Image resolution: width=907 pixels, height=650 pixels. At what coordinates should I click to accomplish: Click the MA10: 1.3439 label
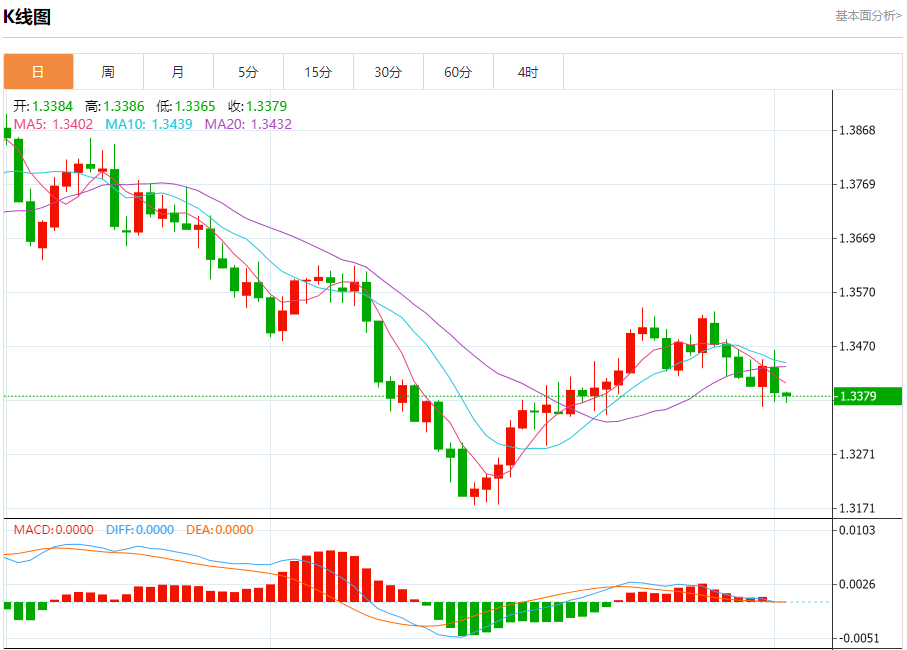[149, 124]
